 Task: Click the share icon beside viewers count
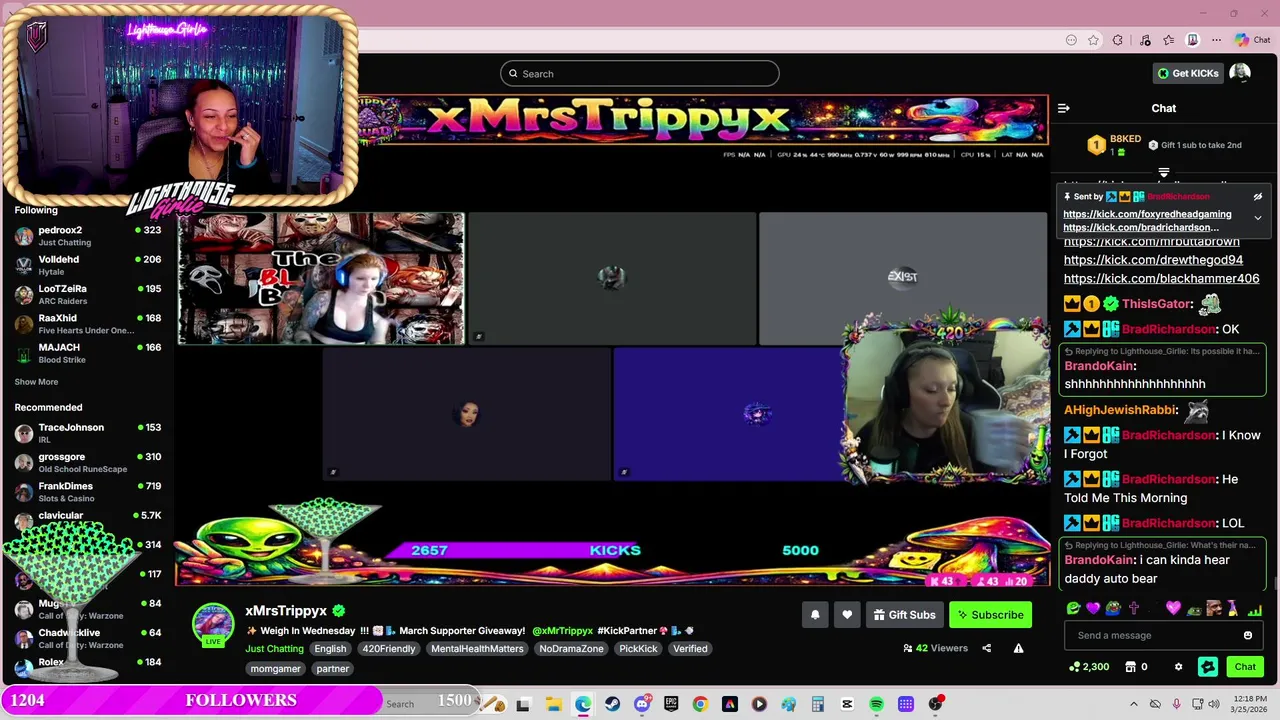point(986,648)
